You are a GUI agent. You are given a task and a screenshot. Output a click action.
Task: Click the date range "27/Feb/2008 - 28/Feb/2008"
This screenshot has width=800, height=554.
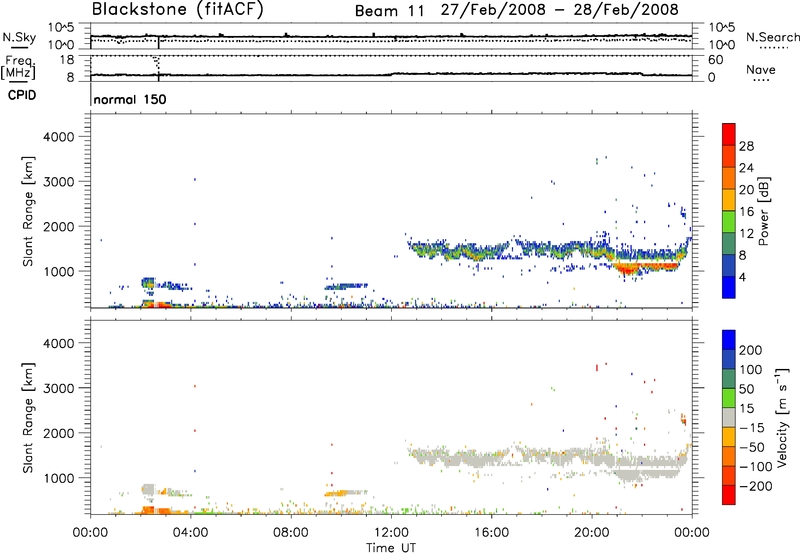tap(560, 10)
